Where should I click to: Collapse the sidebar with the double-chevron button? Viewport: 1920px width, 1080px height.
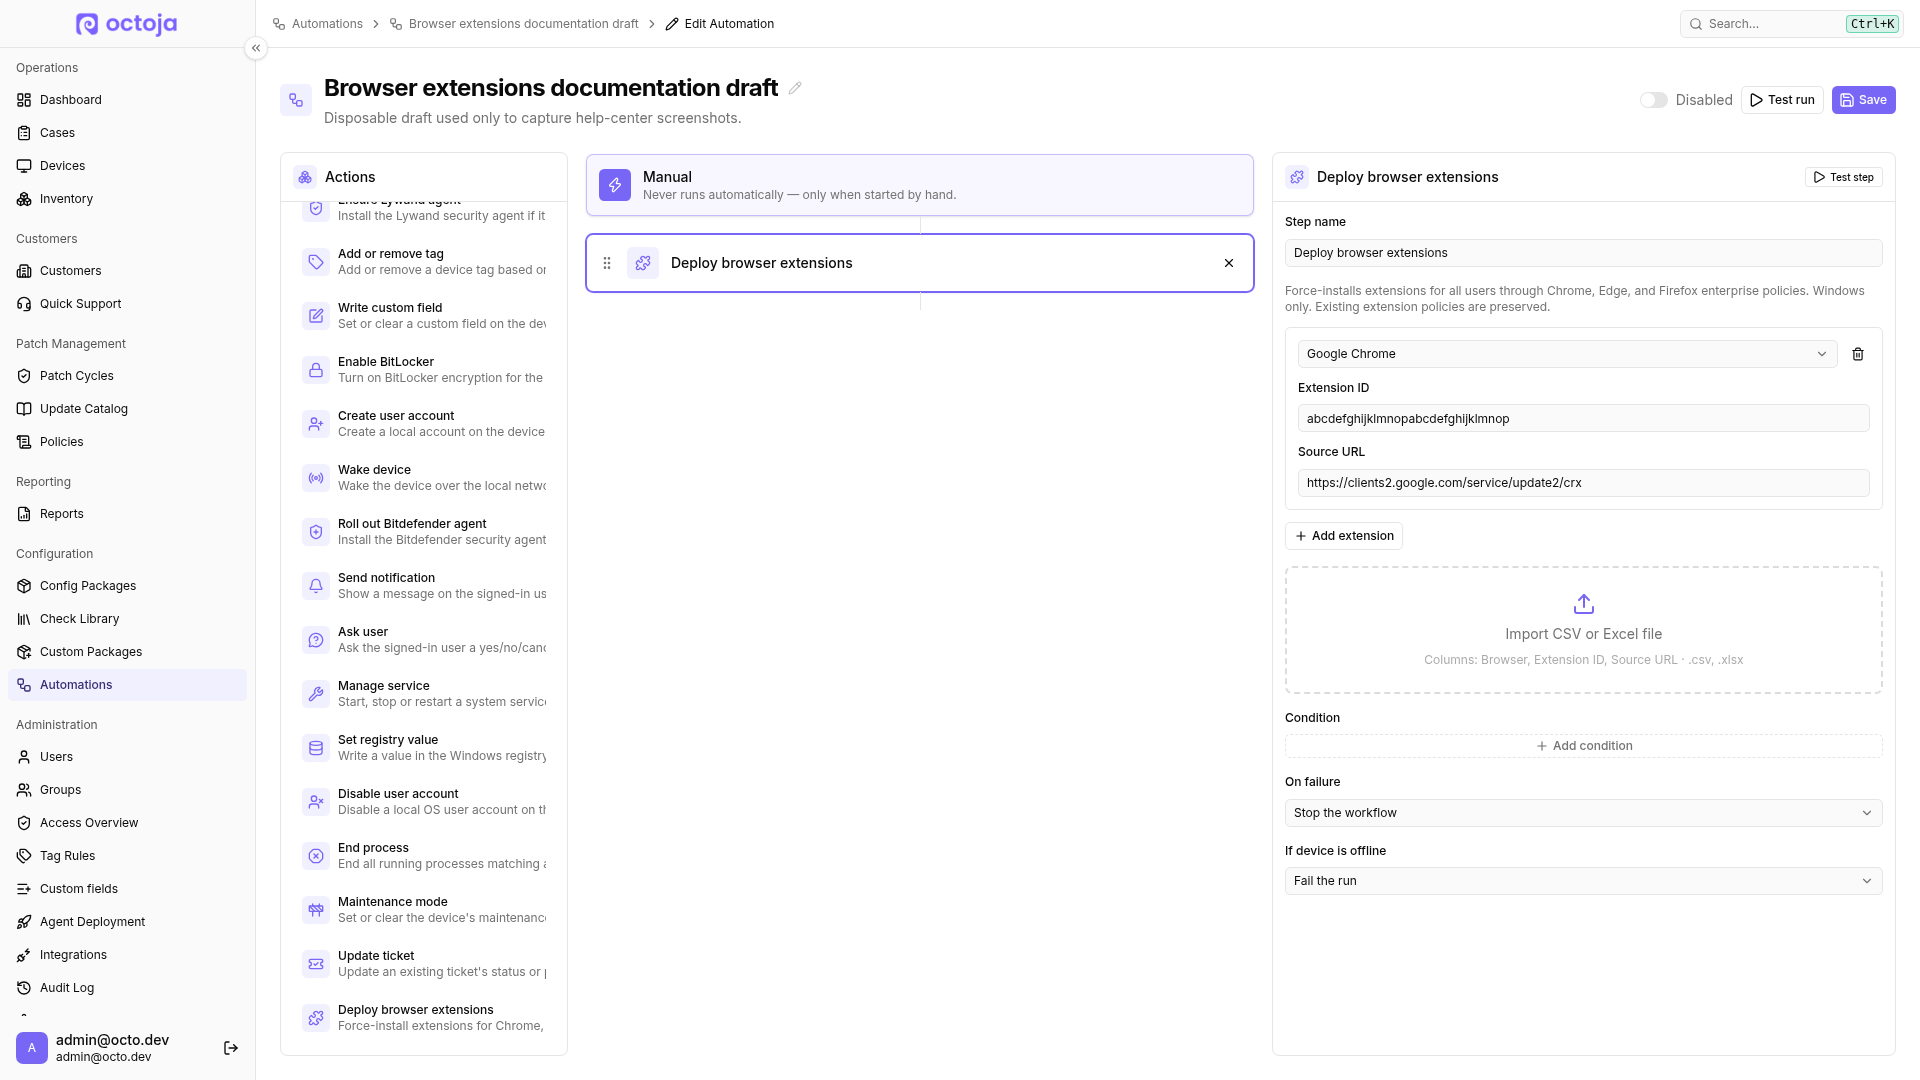(x=256, y=48)
